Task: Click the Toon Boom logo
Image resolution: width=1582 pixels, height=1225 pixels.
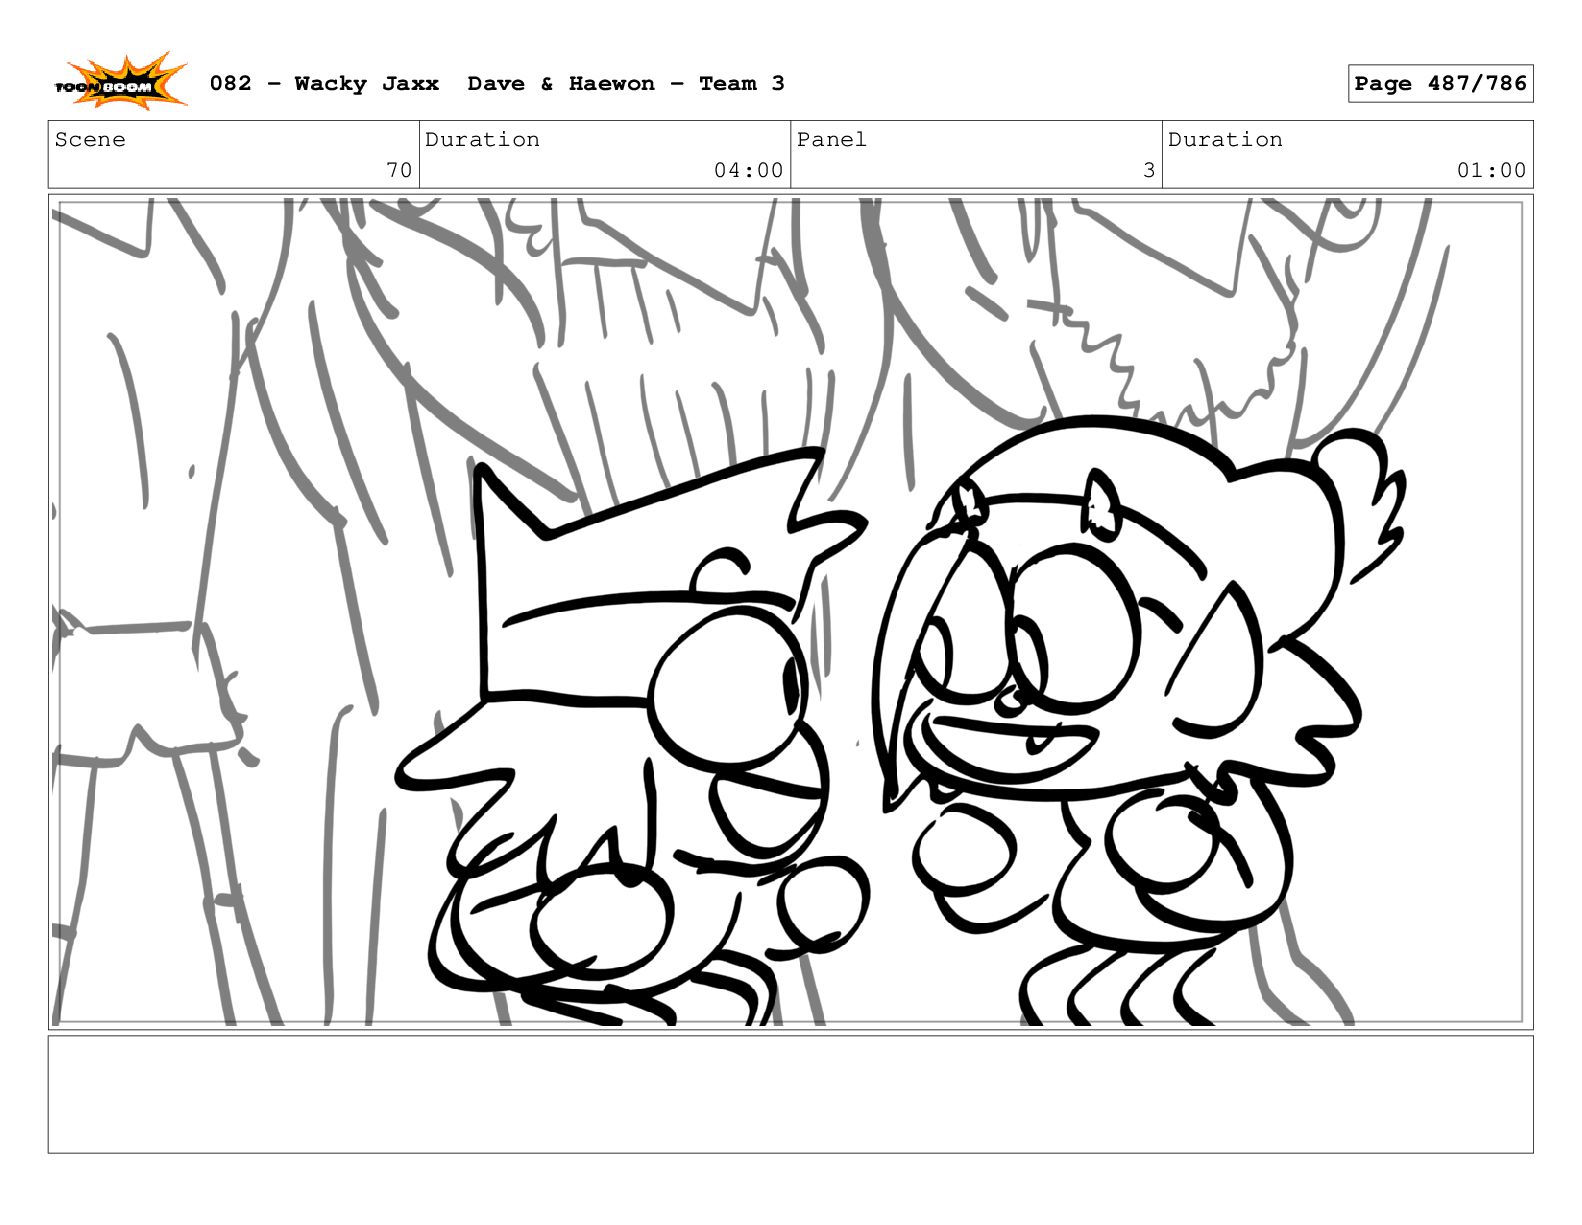Action: coord(121,82)
